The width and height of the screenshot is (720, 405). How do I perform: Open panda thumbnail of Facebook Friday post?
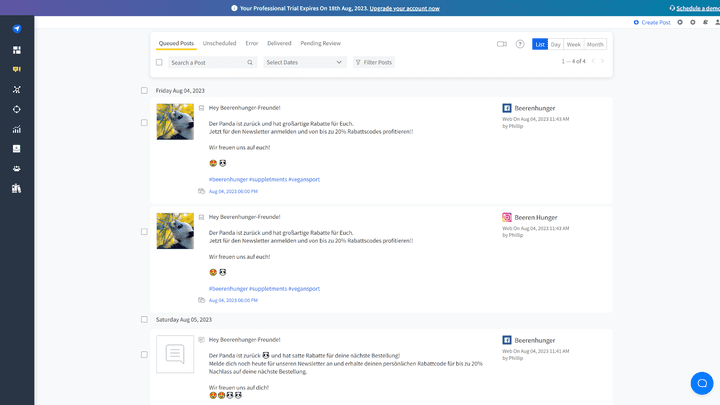(x=175, y=122)
